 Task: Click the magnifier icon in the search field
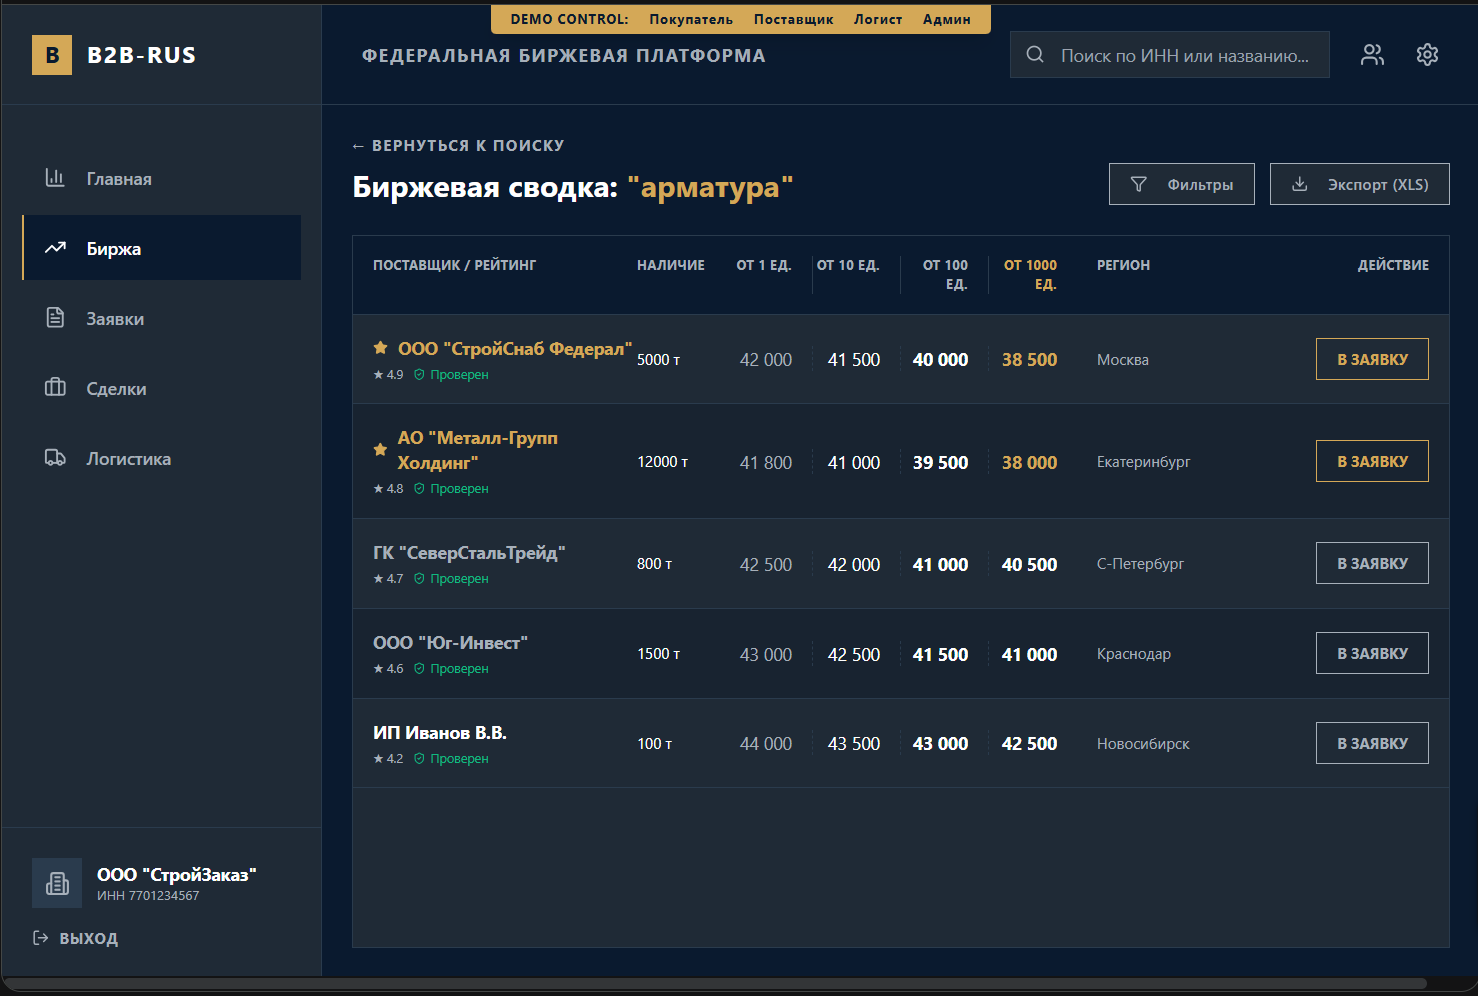point(1035,55)
